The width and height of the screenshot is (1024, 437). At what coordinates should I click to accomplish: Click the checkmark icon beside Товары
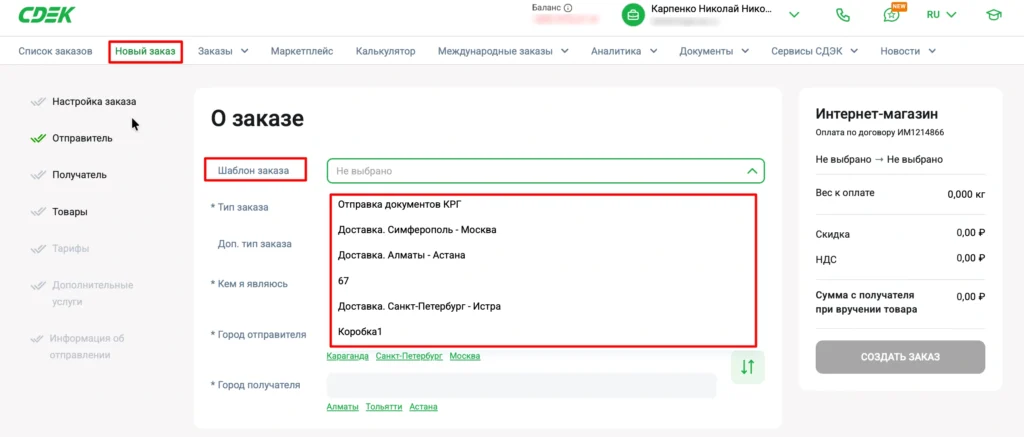[38, 212]
